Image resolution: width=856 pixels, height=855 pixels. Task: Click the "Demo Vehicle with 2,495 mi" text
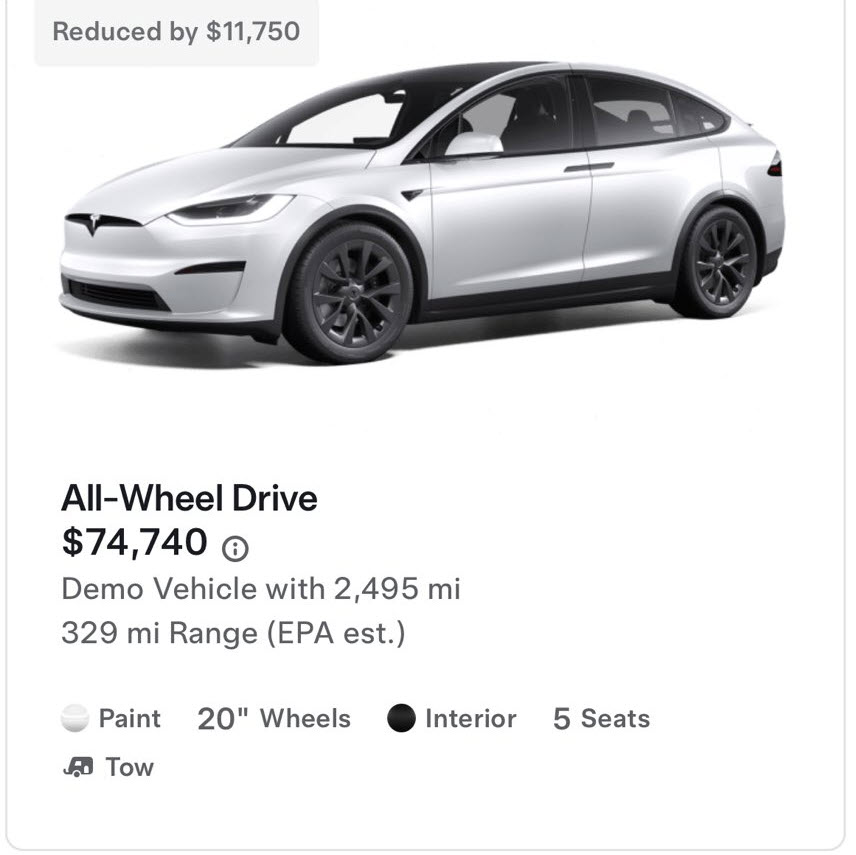point(261,588)
